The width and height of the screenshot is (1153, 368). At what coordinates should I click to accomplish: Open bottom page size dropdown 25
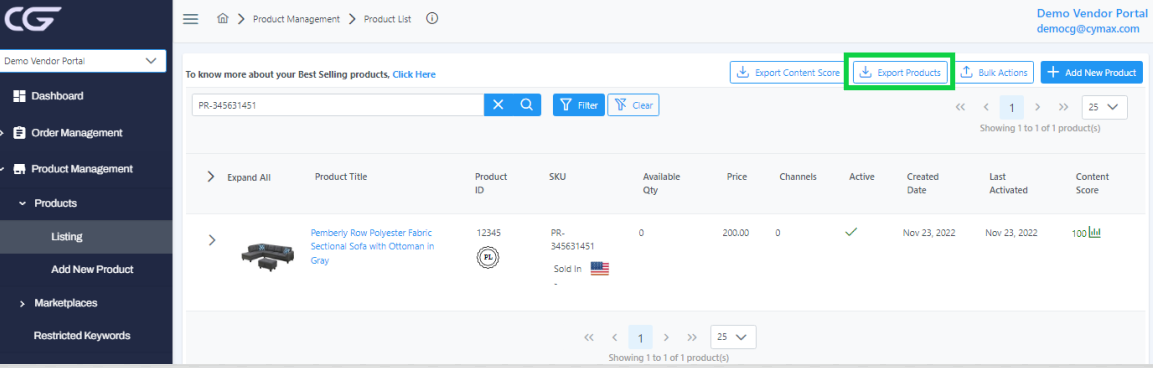(x=733, y=336)
